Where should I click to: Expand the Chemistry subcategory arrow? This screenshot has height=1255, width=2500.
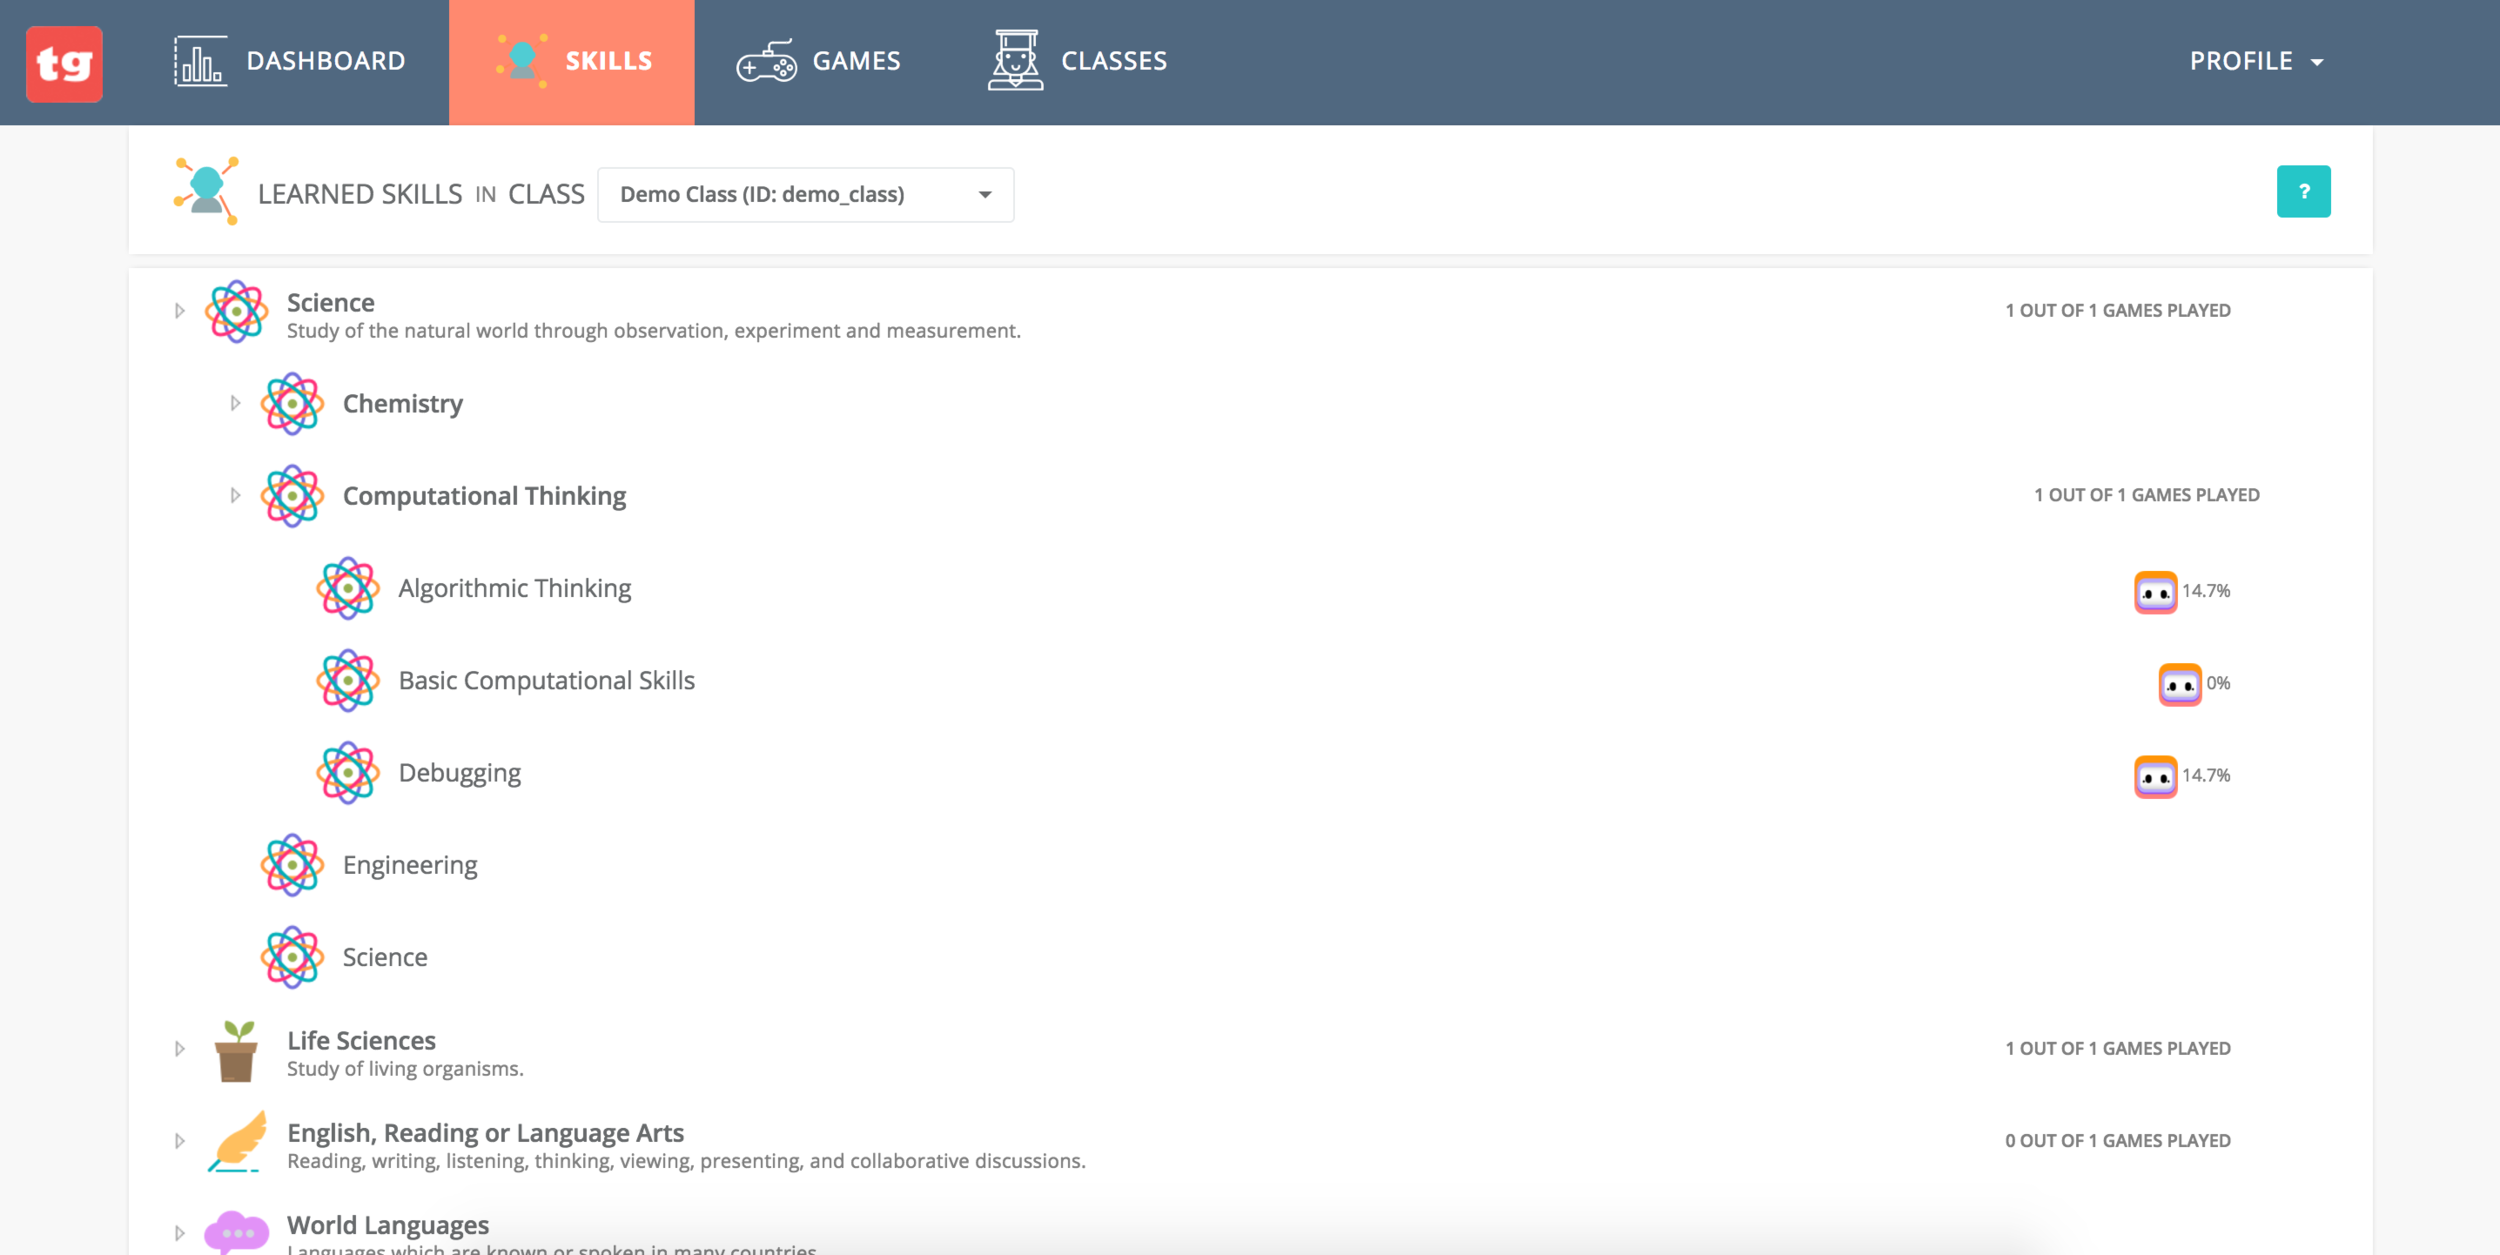pyautogui.click(x=235, y=403)
